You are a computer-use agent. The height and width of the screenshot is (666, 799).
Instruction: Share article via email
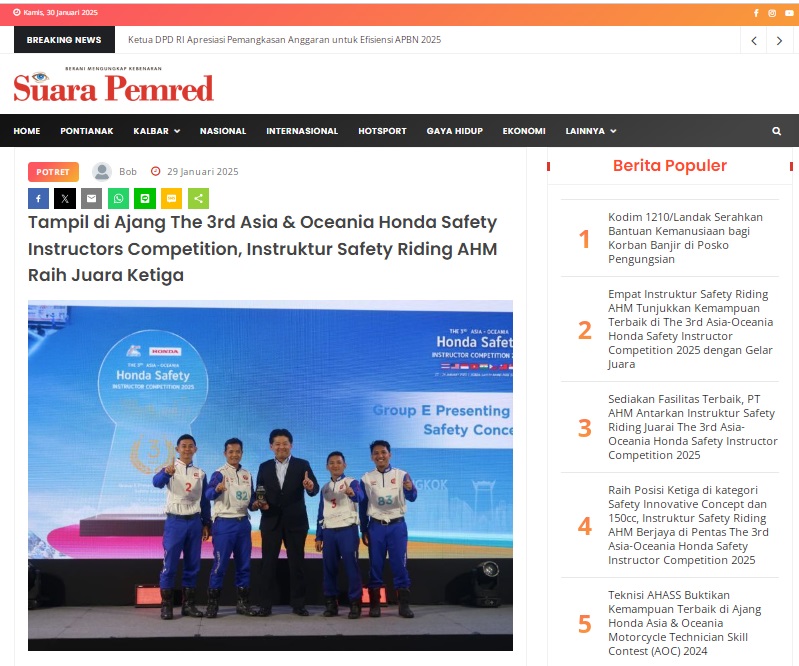click(92, 199)
